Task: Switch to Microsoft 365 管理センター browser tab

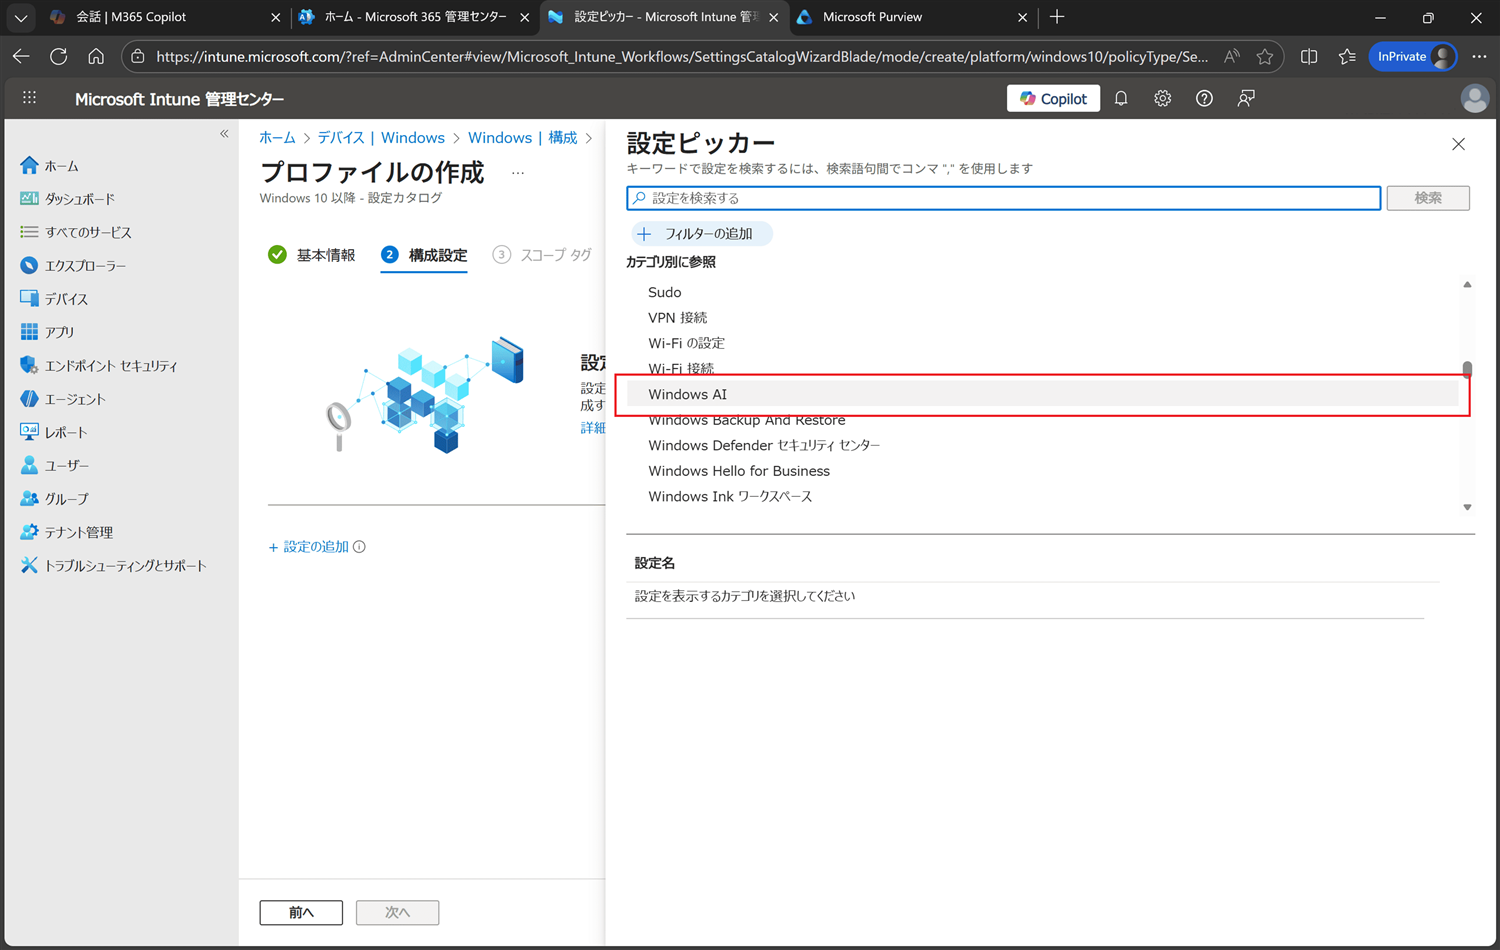Action: tap(414, 17)
